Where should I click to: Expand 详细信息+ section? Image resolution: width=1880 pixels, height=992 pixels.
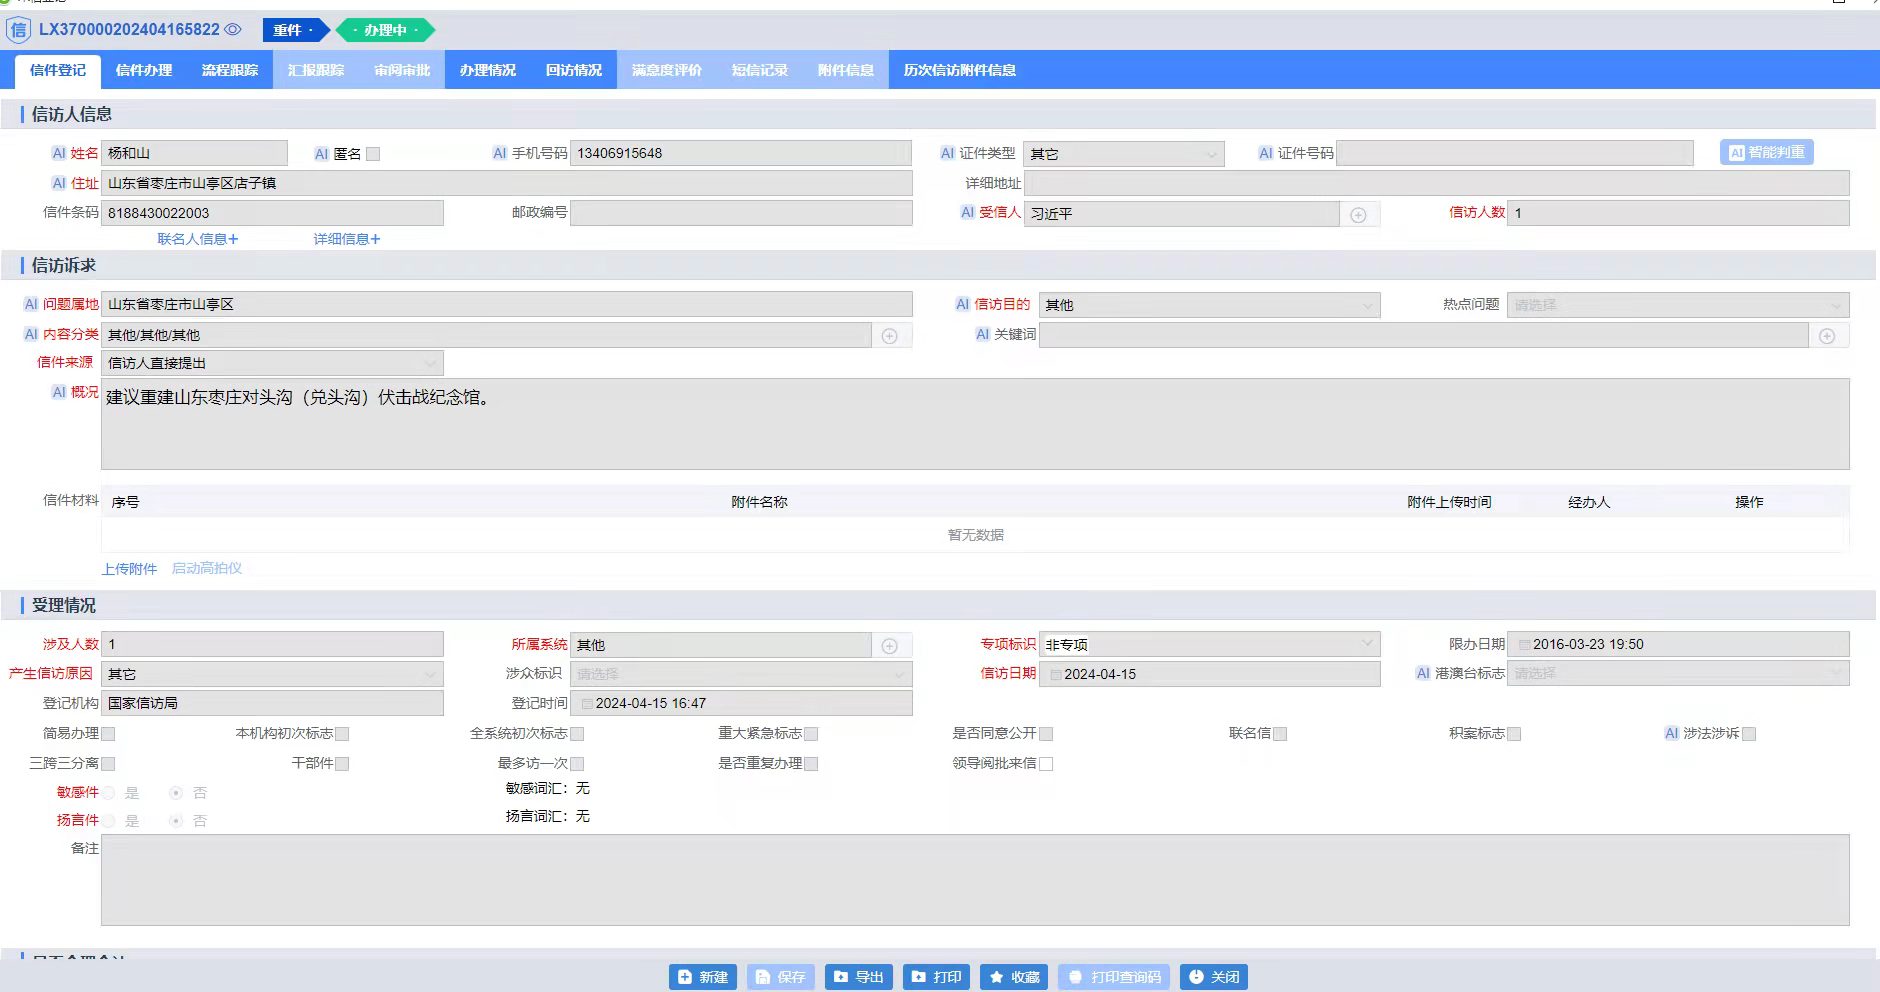(347, 239)
